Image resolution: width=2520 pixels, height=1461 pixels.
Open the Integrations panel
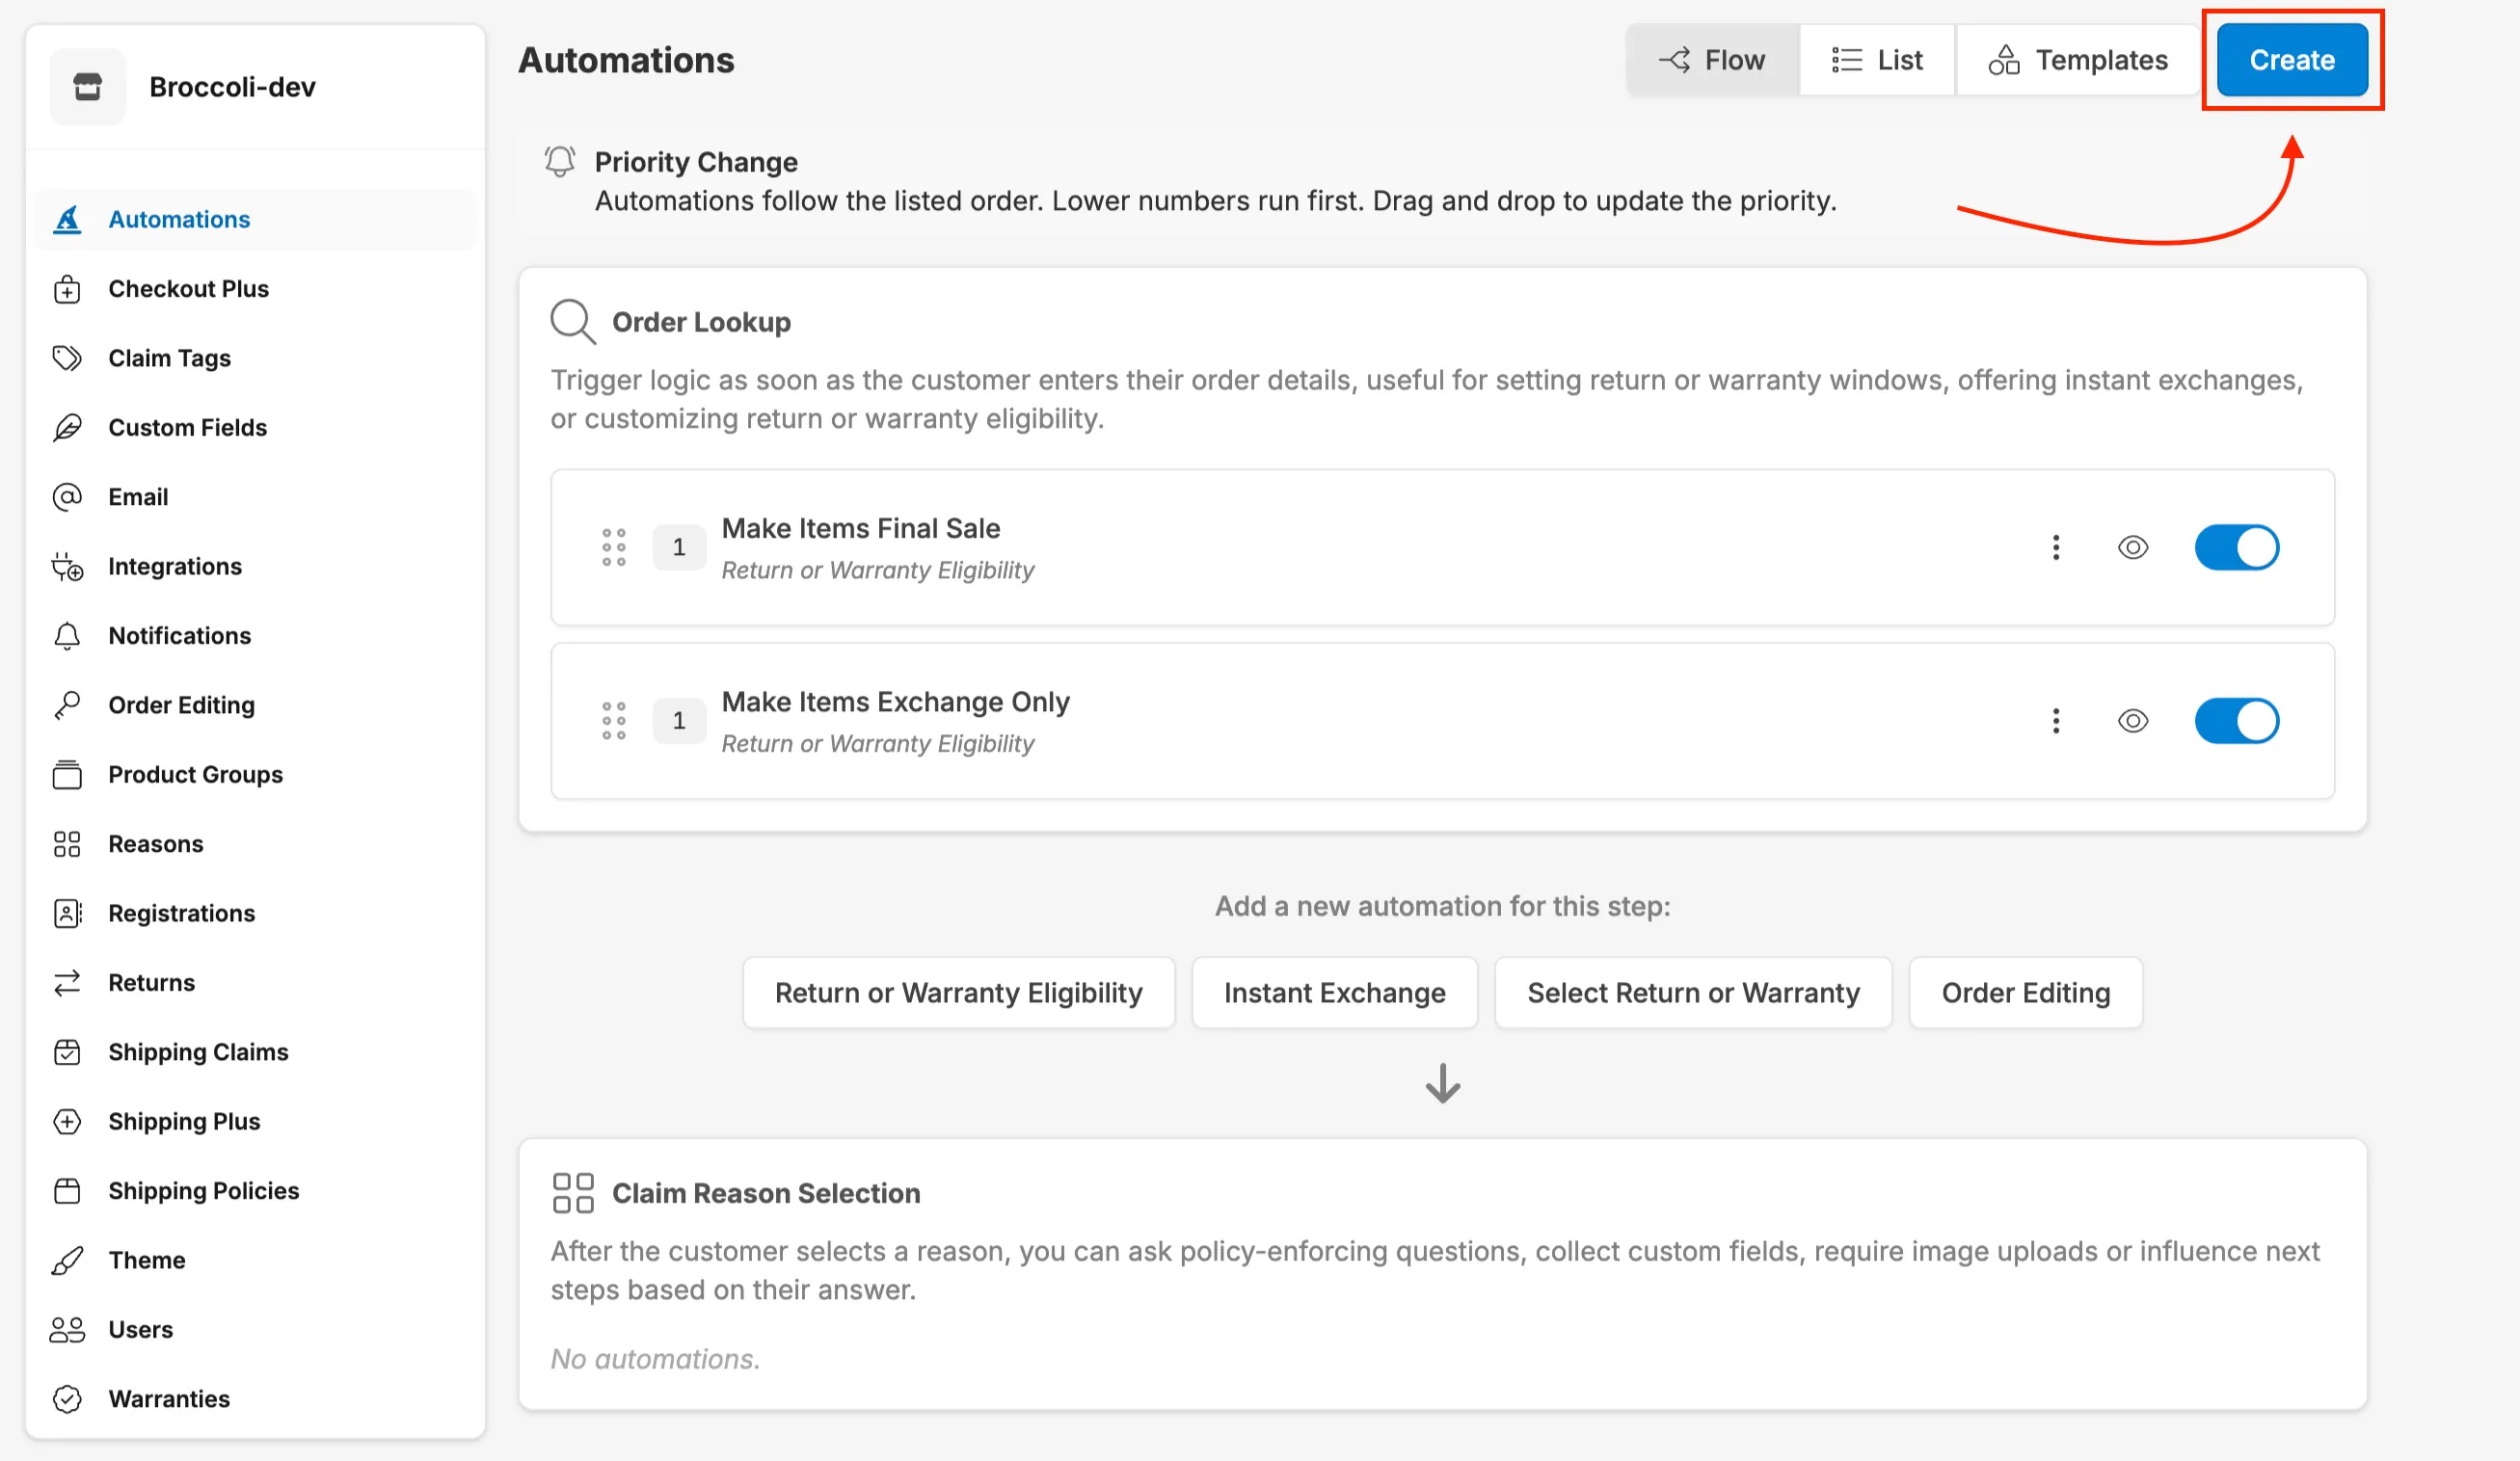click(174, 566)
